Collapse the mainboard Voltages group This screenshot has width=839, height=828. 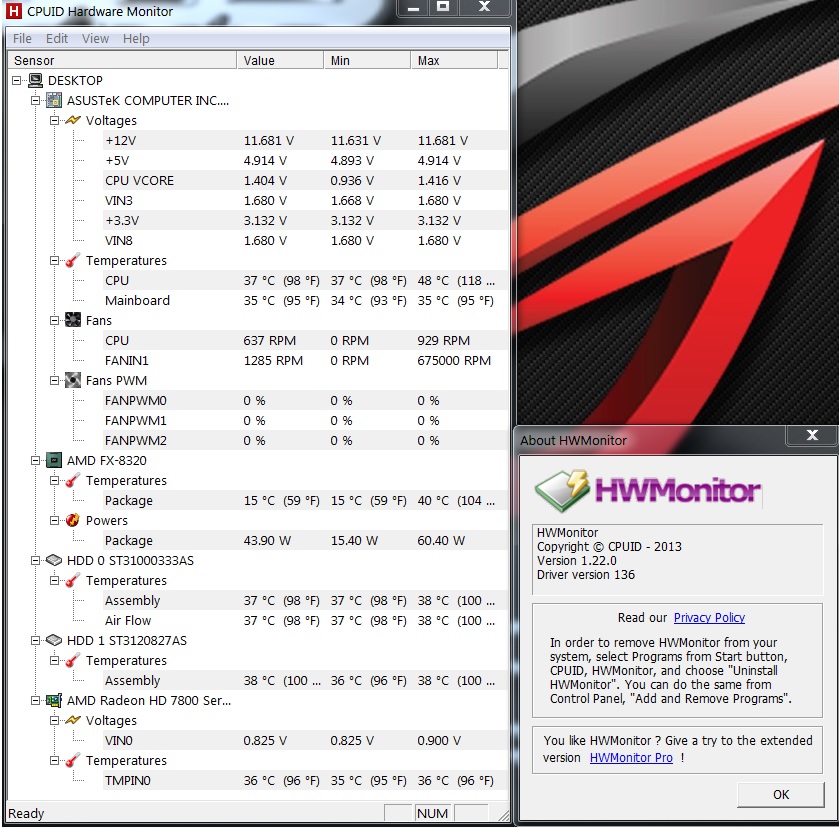coord(54,120)
